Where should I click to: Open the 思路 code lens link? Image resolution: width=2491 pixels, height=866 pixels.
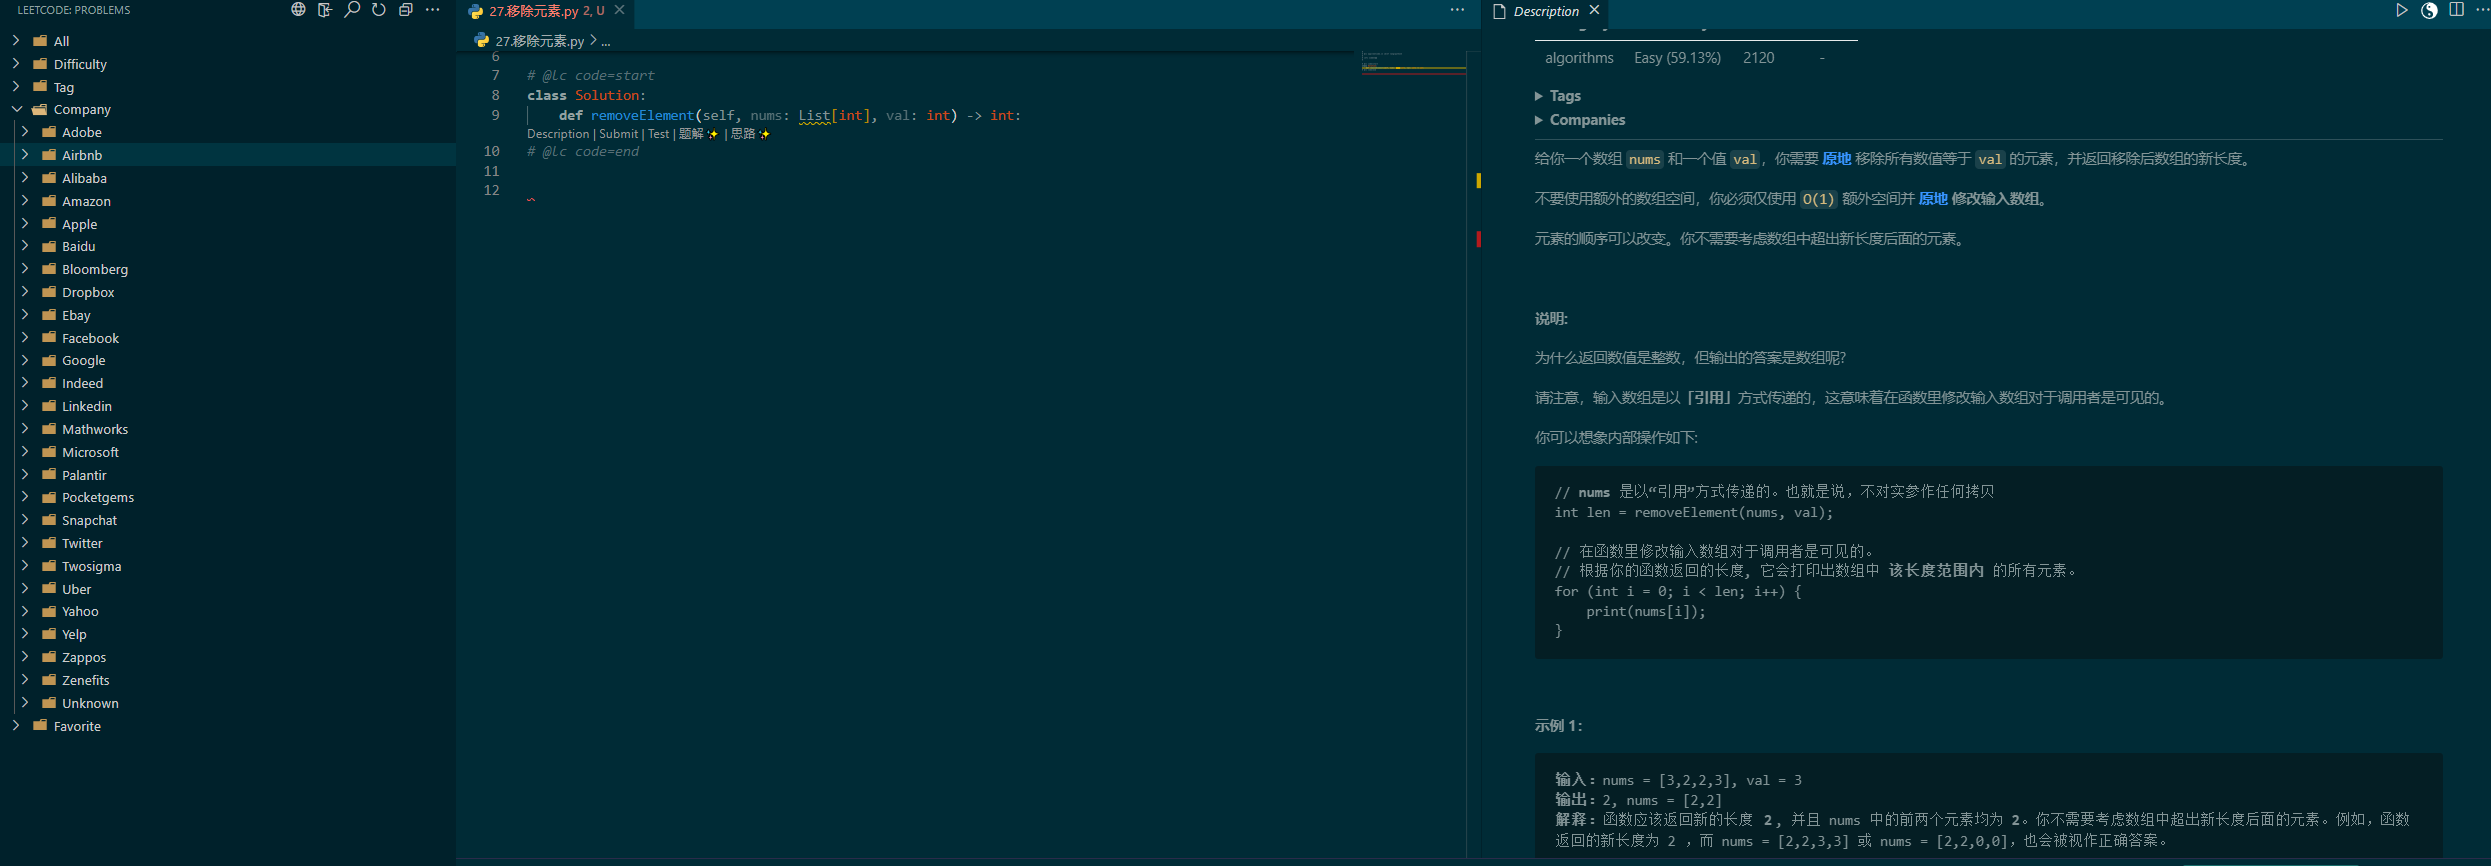(750, 134)
